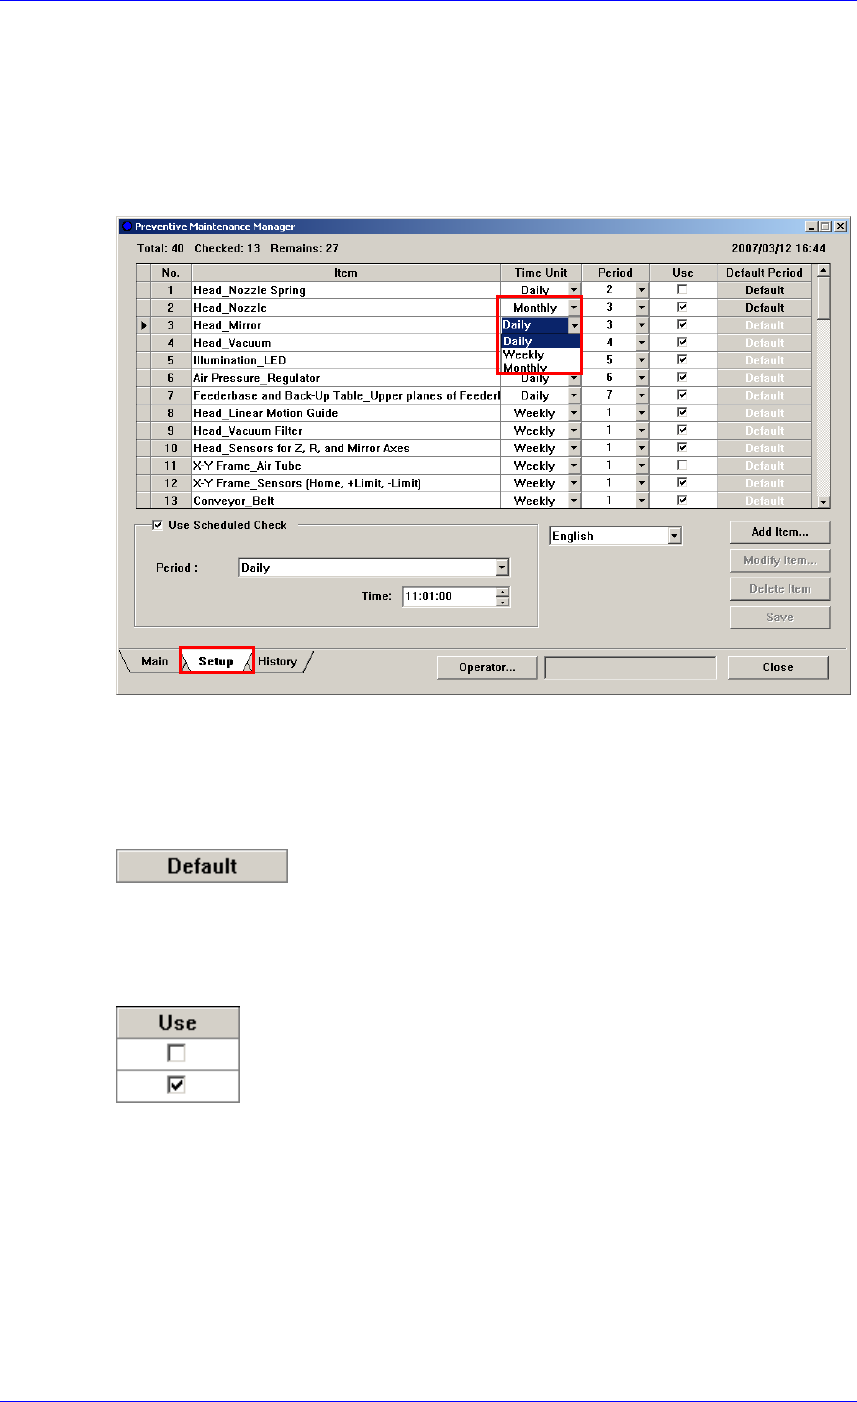This screenshot has height=1402, width=857.
Task: Toggle Use checkbox for Air Pressure_Regulator row
Action: click(x=683, y=378)
